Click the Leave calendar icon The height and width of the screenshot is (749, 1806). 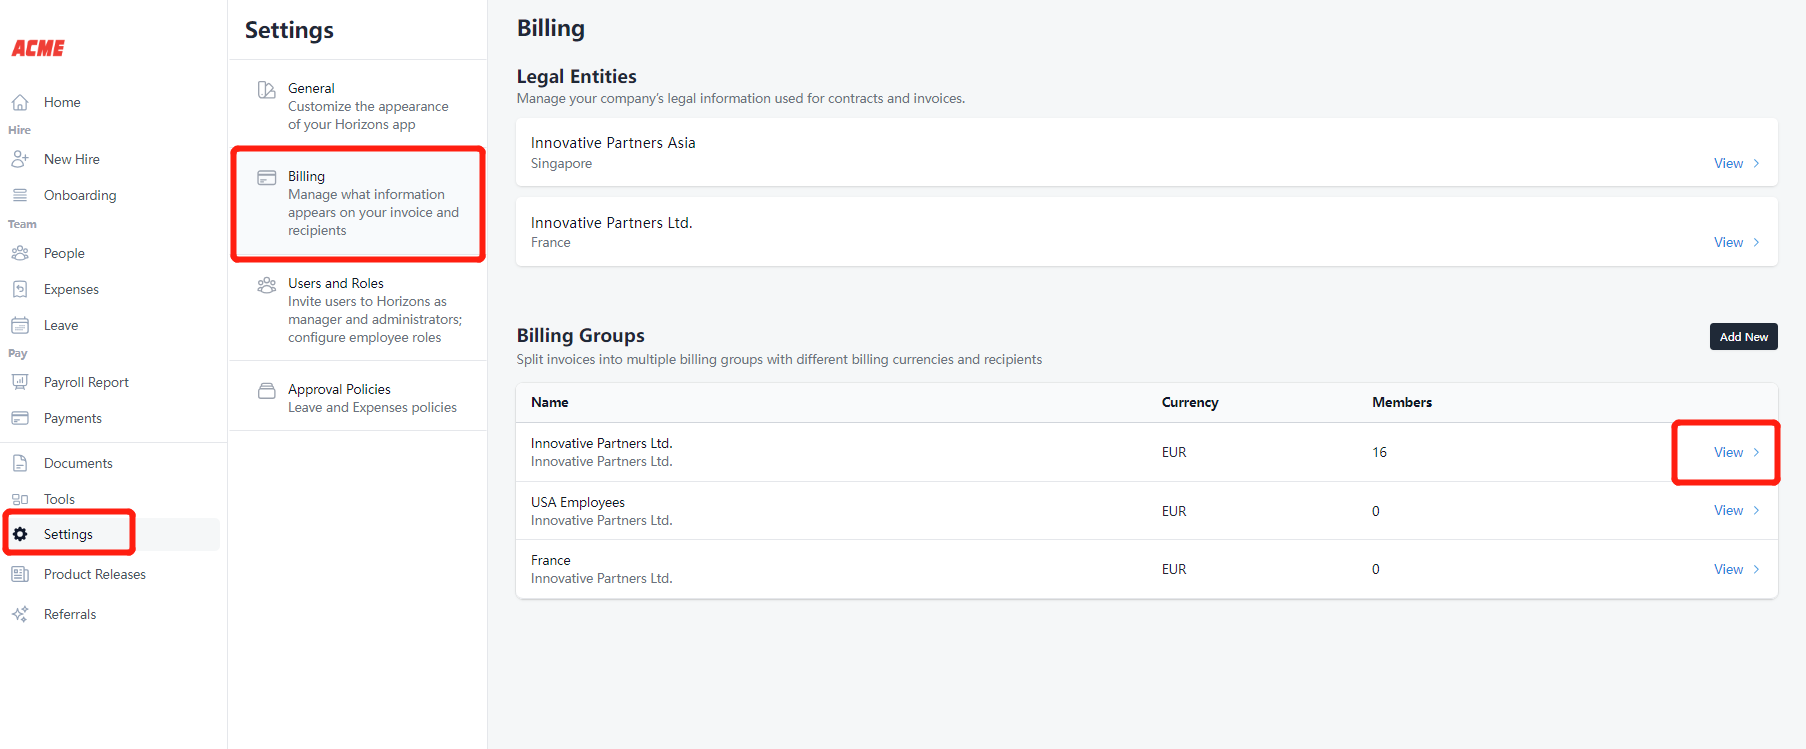(x=20, y=325)
